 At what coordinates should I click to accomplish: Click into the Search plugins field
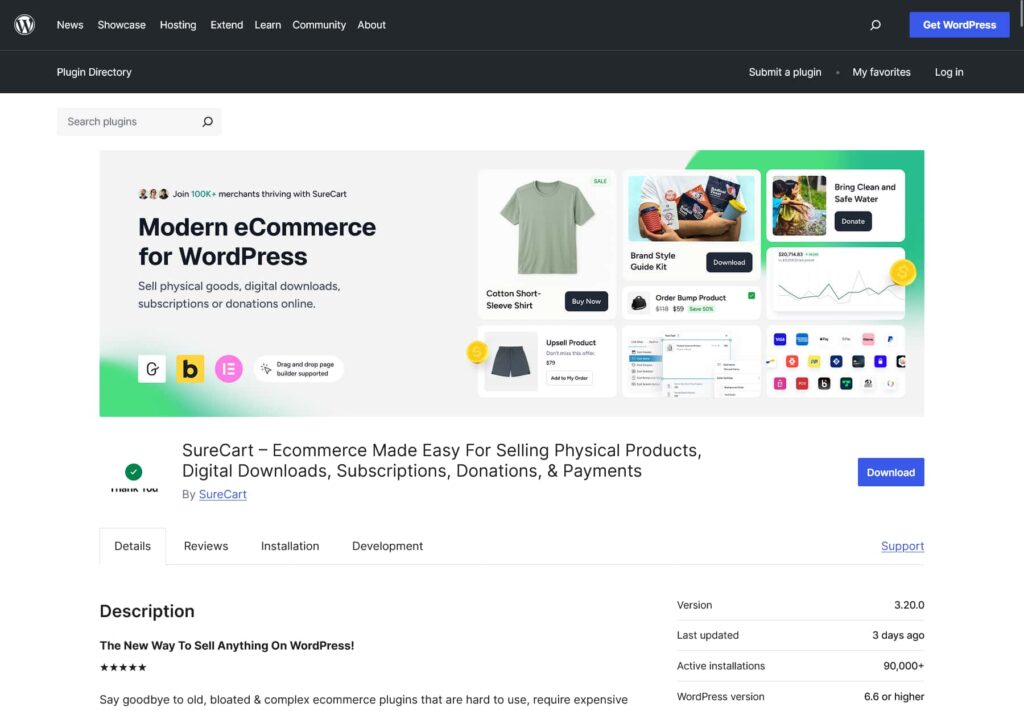(128, 122)
